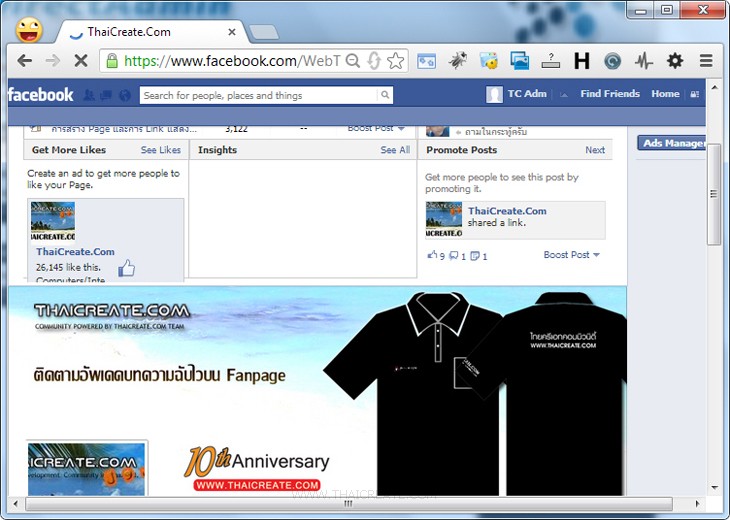Open TC Adm profile name
The image size is (730, 520).
pyautogui.click(x=527, y=94)
